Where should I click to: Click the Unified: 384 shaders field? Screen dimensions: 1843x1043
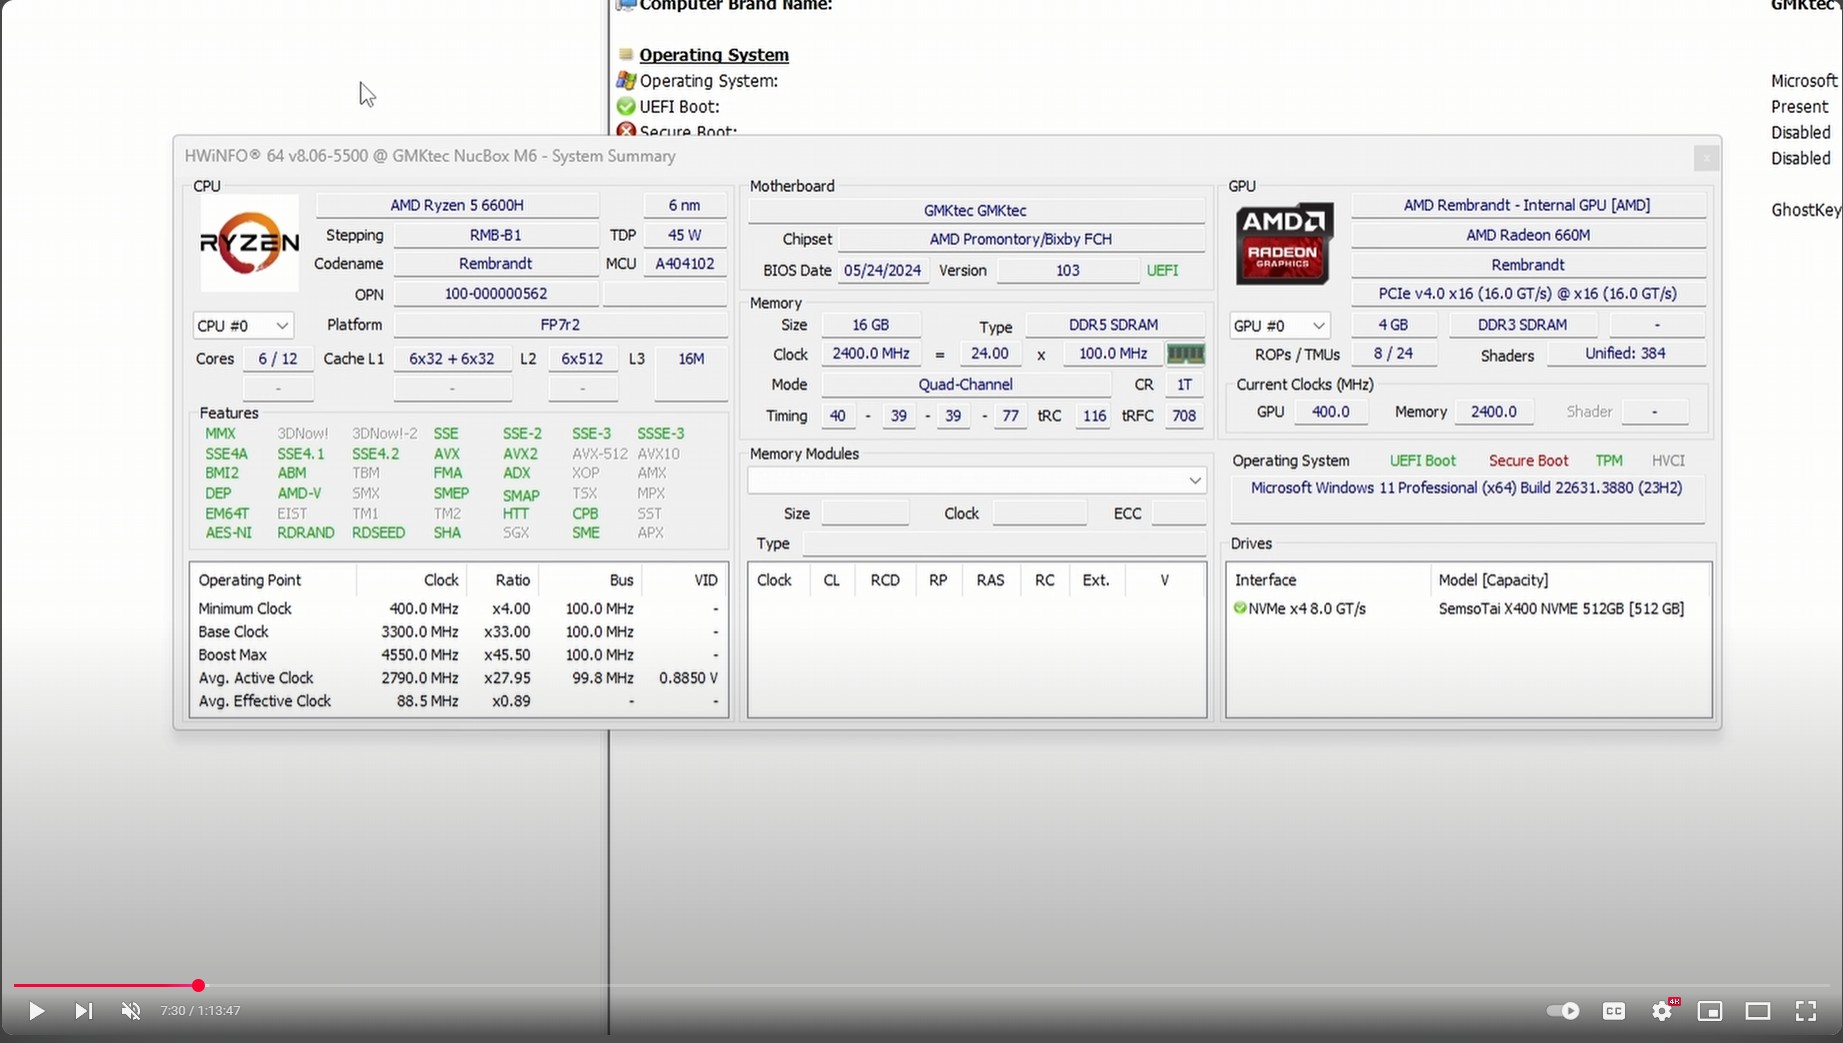(1625, 354)
